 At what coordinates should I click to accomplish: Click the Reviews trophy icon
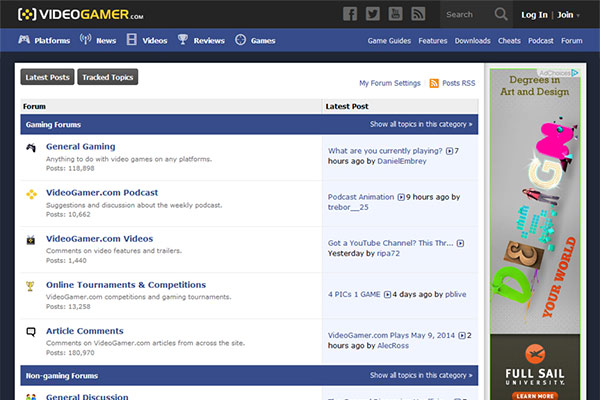coord(183,39)
